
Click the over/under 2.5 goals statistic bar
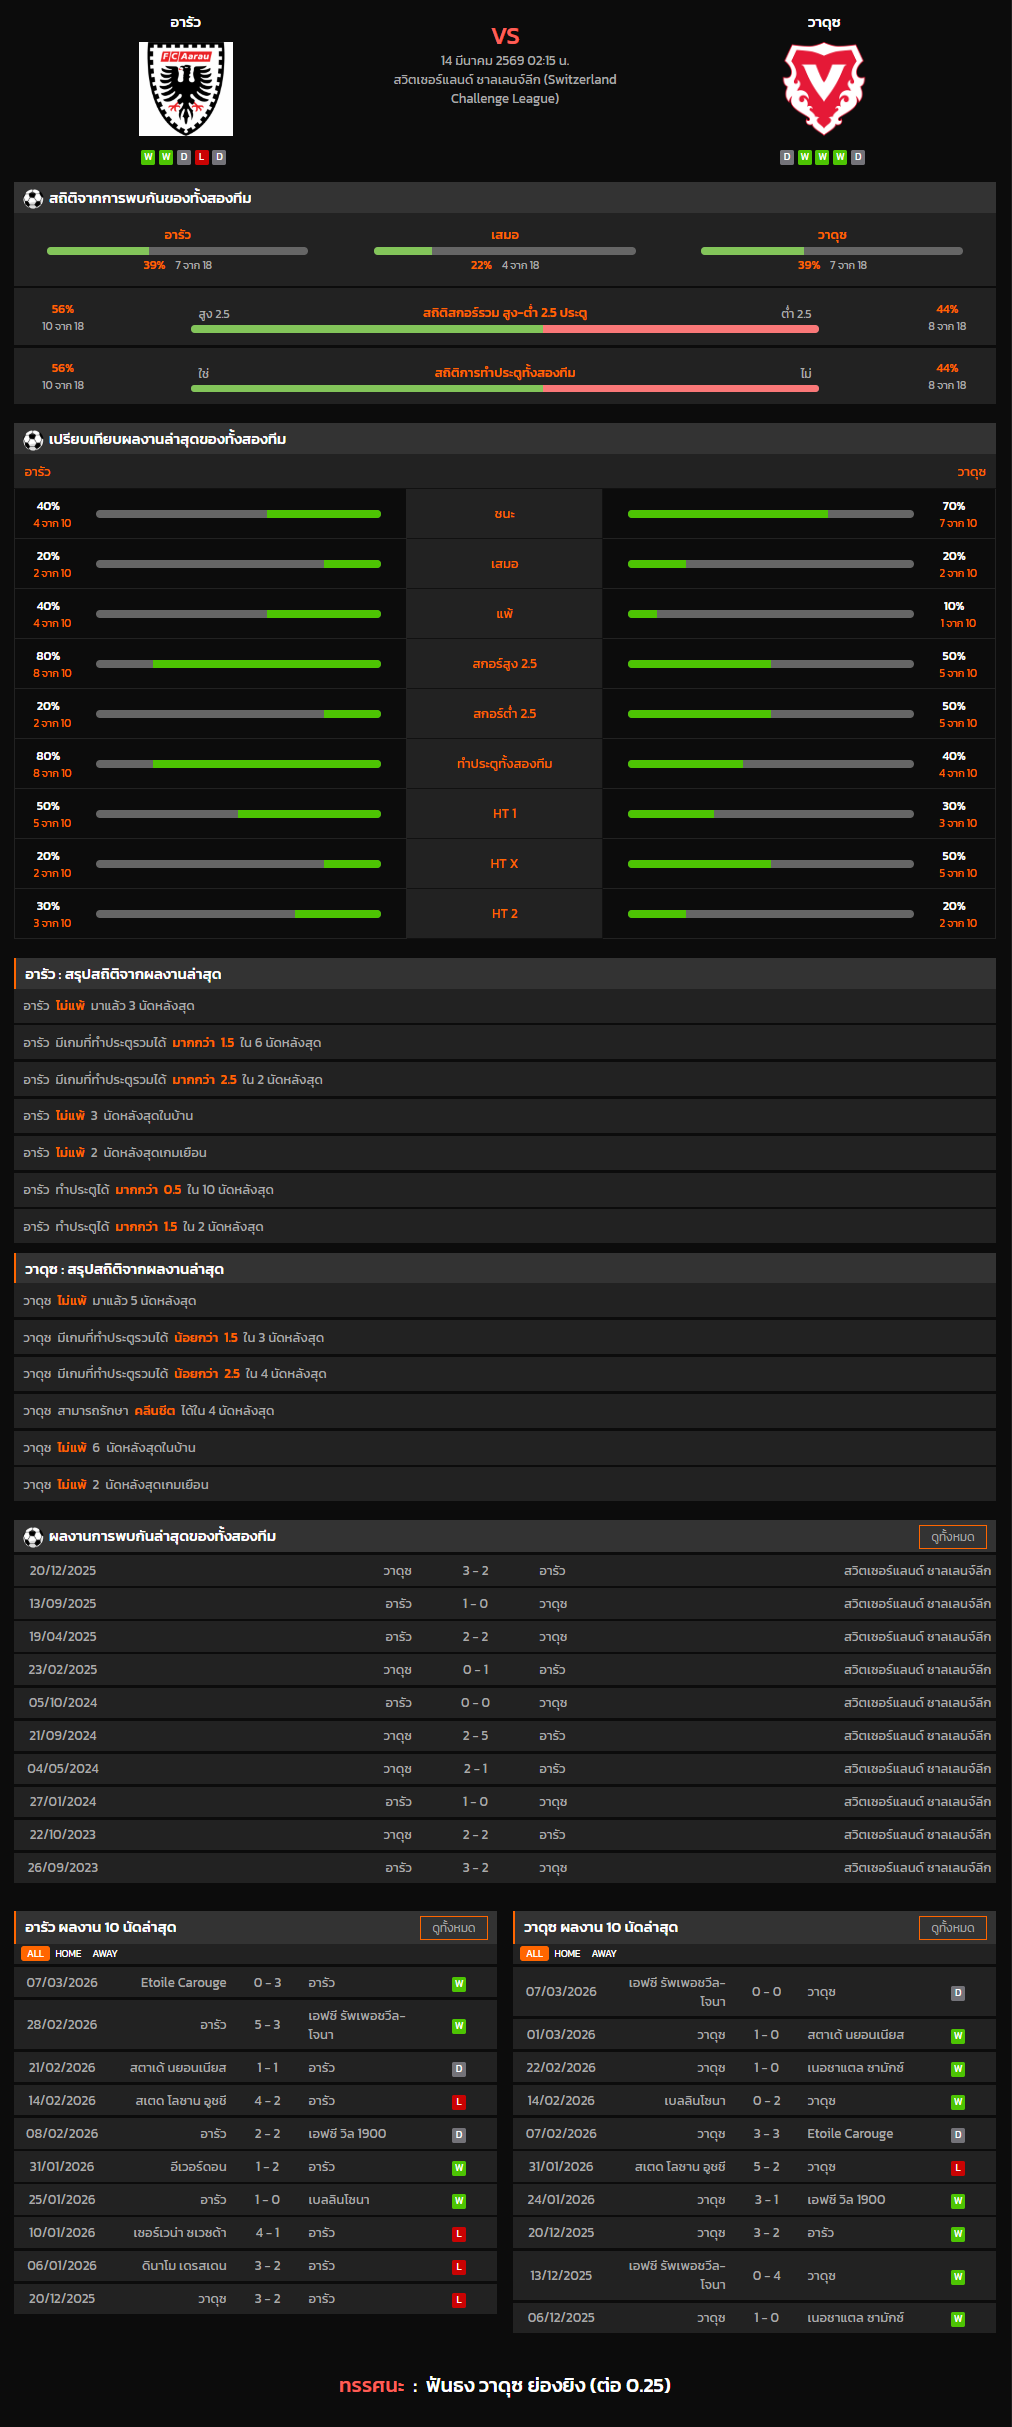[x=504, y=328]
